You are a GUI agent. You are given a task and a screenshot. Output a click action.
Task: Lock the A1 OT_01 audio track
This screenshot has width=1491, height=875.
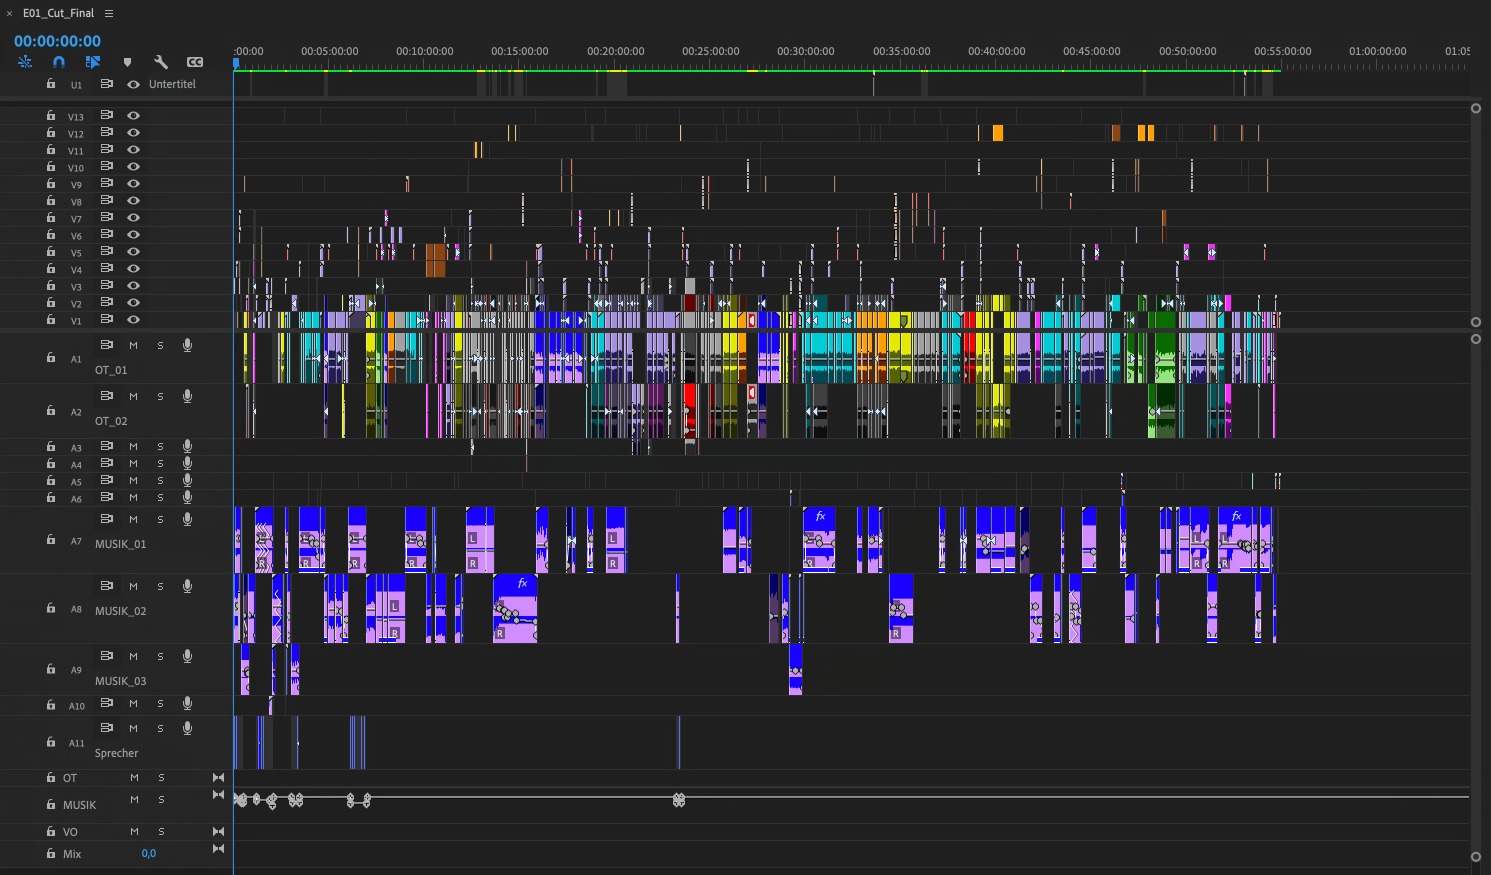click(51, 357)
